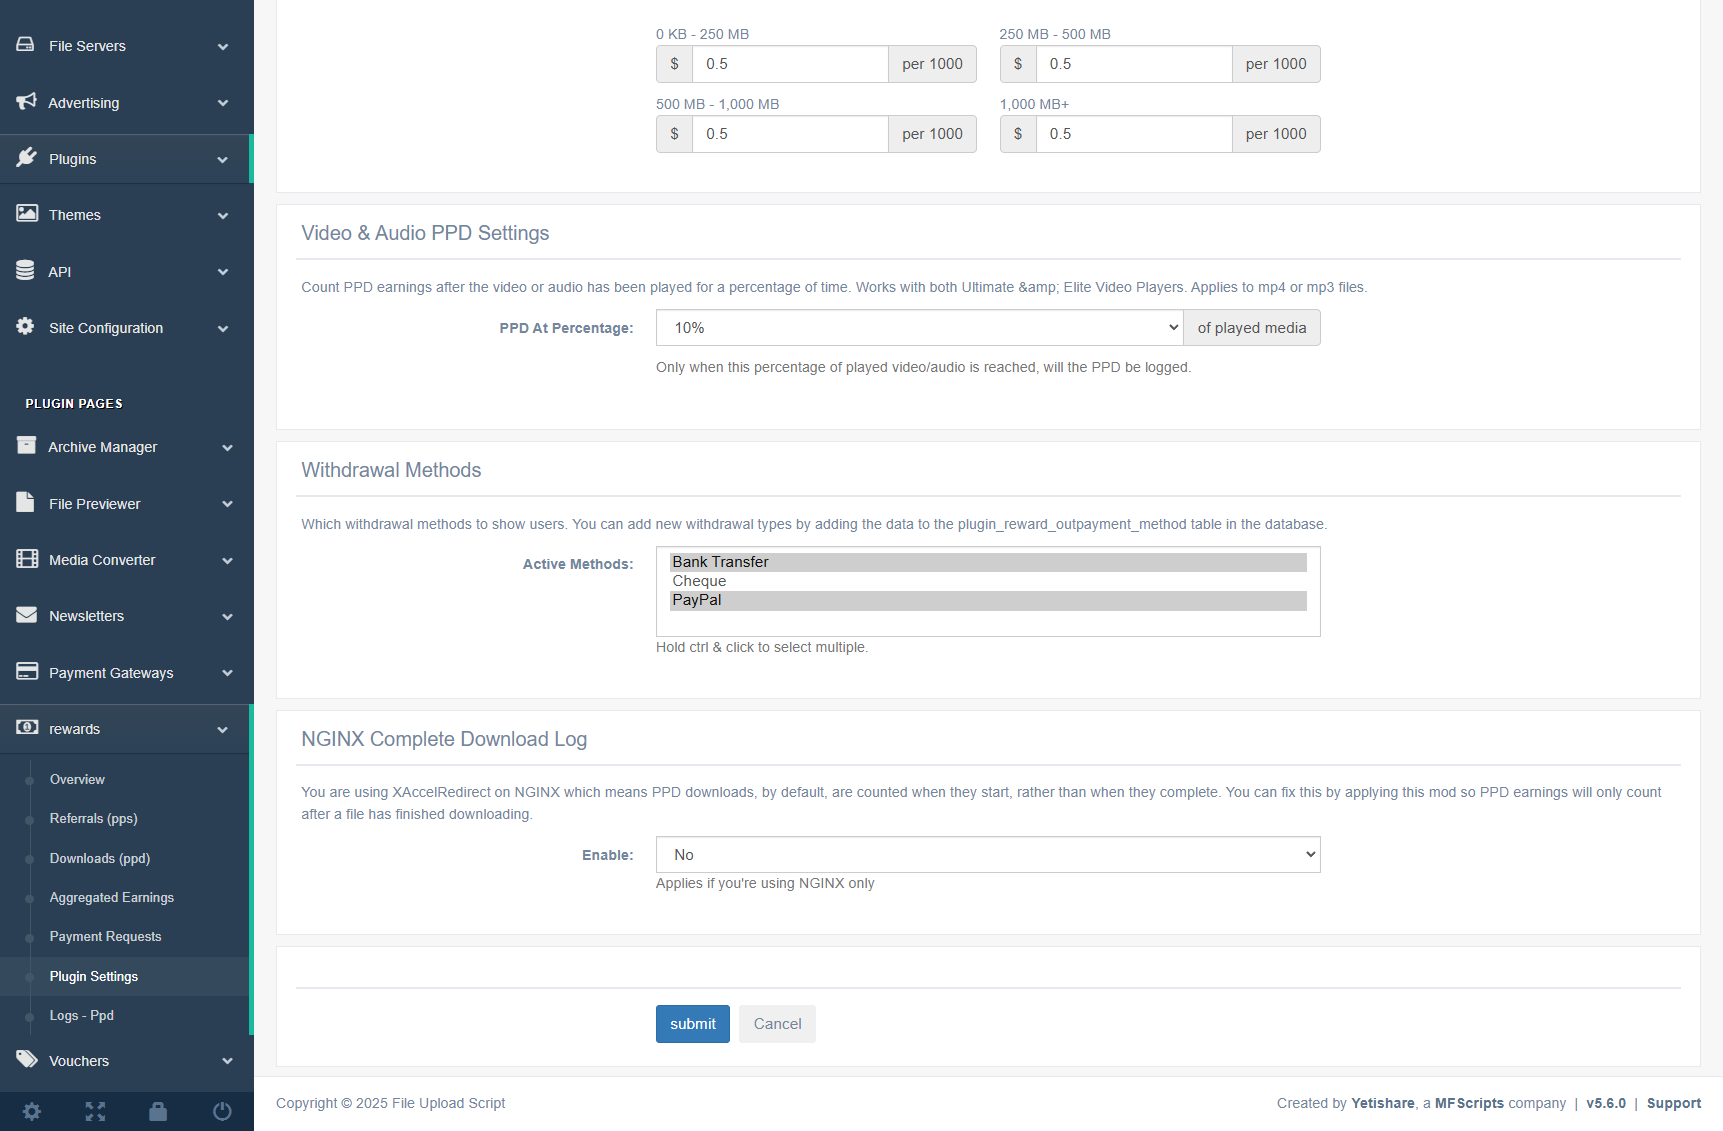Screen dimensions: 1723x1131
Task: Click the Vouchers tags icon
Action: point(27,1060)
